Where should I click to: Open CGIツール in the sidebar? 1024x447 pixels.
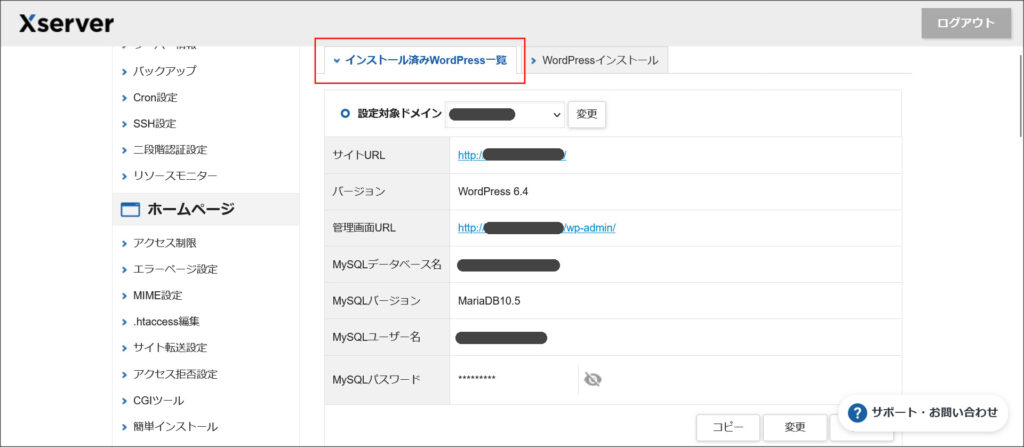(158, 401)
